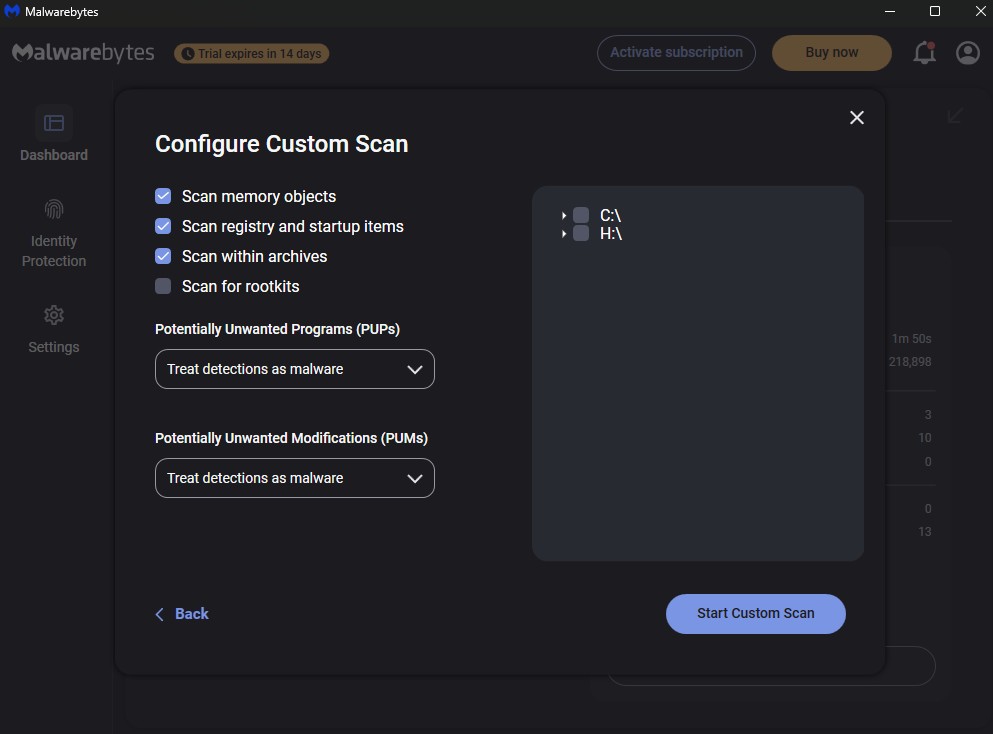This screenshot has width=993, height=734.
Task: Click the 218,898 value behind dialog
Action: click(909, 362)
